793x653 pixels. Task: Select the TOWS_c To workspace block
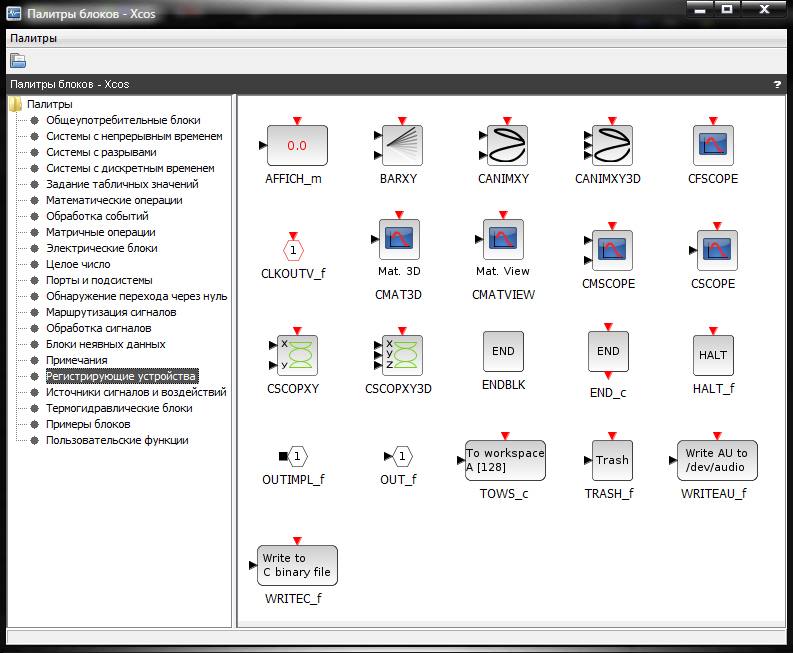(x=505, y=460)
